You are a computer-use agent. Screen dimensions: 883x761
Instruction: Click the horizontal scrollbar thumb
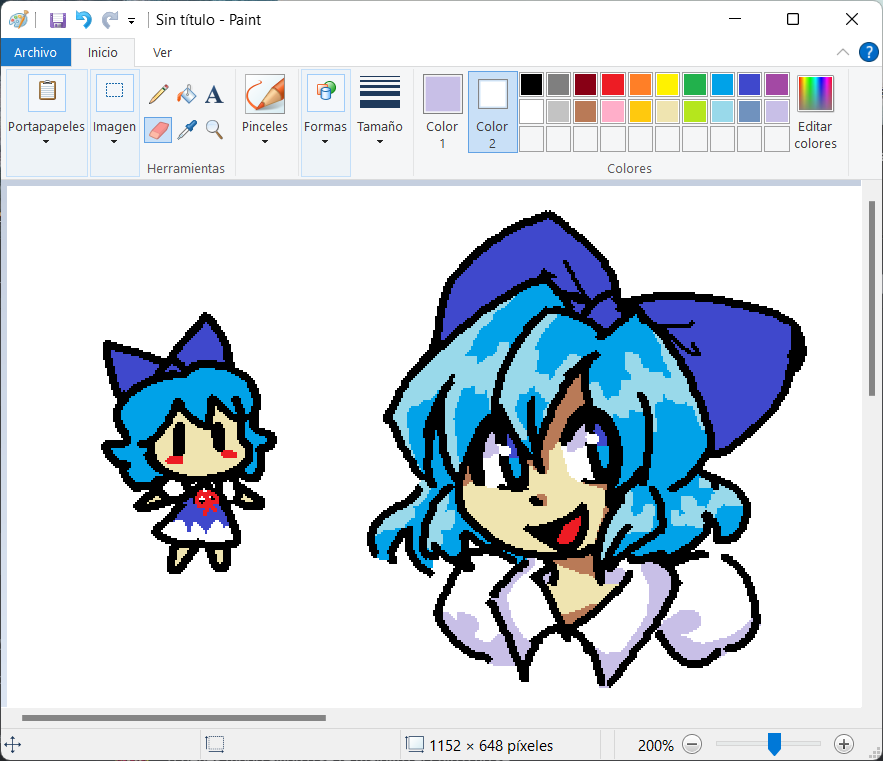click(x=173, y=718)
